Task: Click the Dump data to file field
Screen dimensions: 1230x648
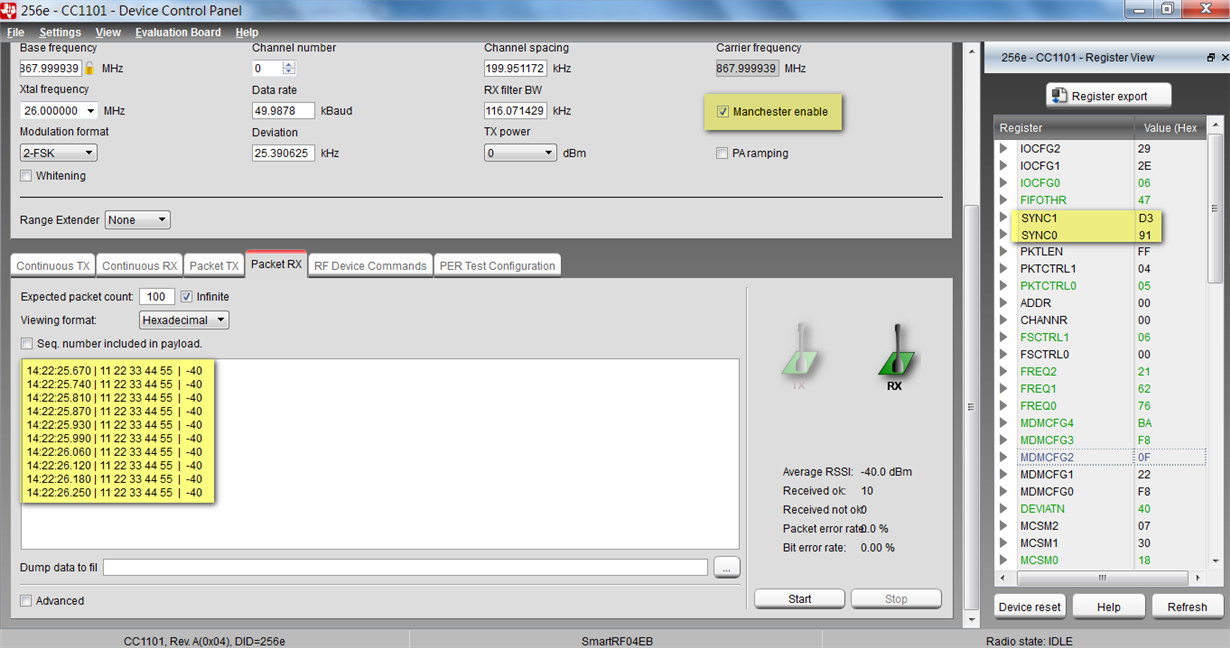Action: click(x=405, y=568)
